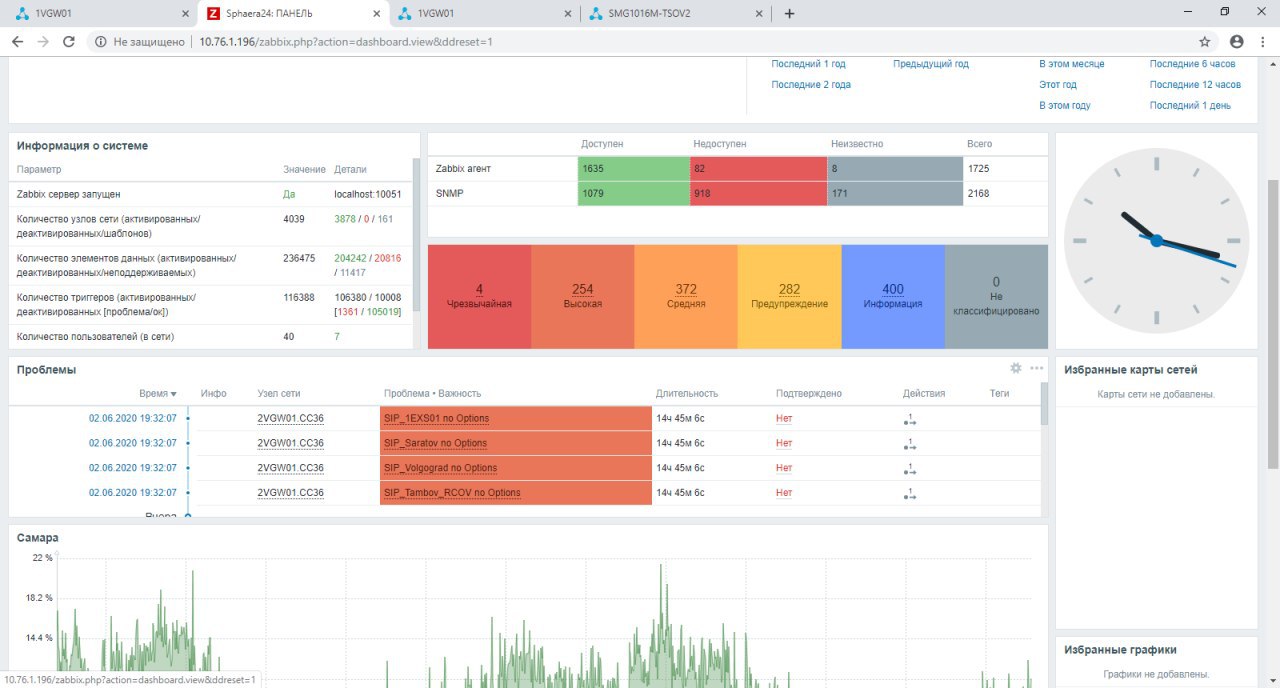Bookmark this page with the star icon

click(1205, 42)
